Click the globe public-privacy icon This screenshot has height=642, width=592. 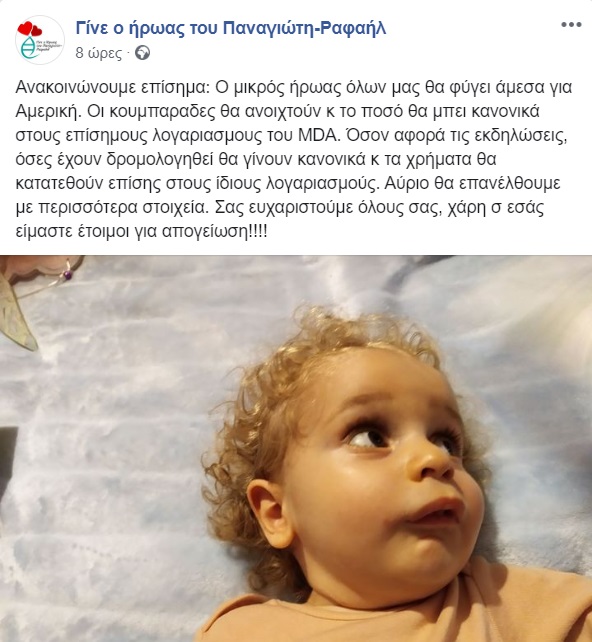tap(142, 53)
